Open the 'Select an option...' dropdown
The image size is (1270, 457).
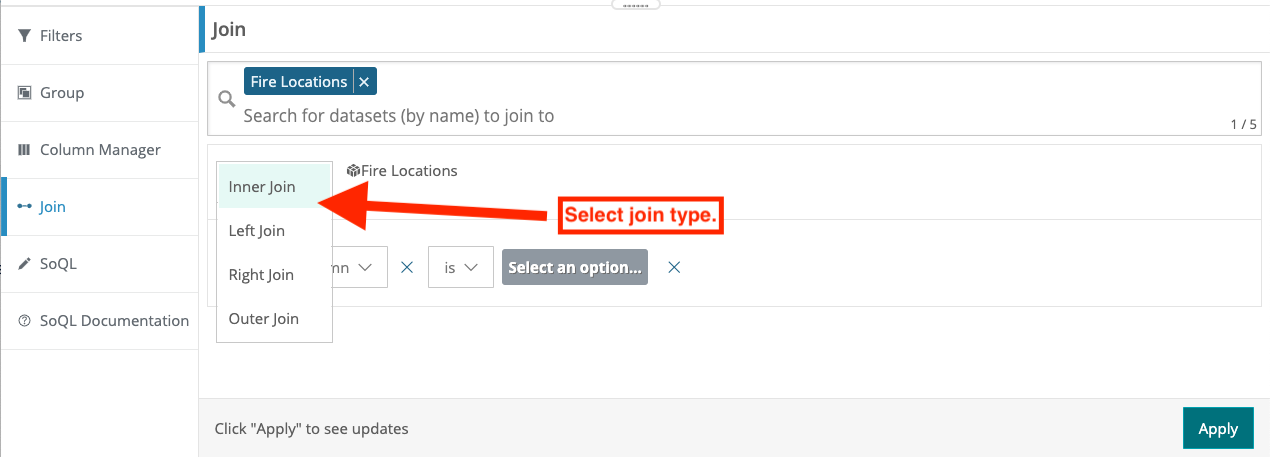tap(575, 268)
